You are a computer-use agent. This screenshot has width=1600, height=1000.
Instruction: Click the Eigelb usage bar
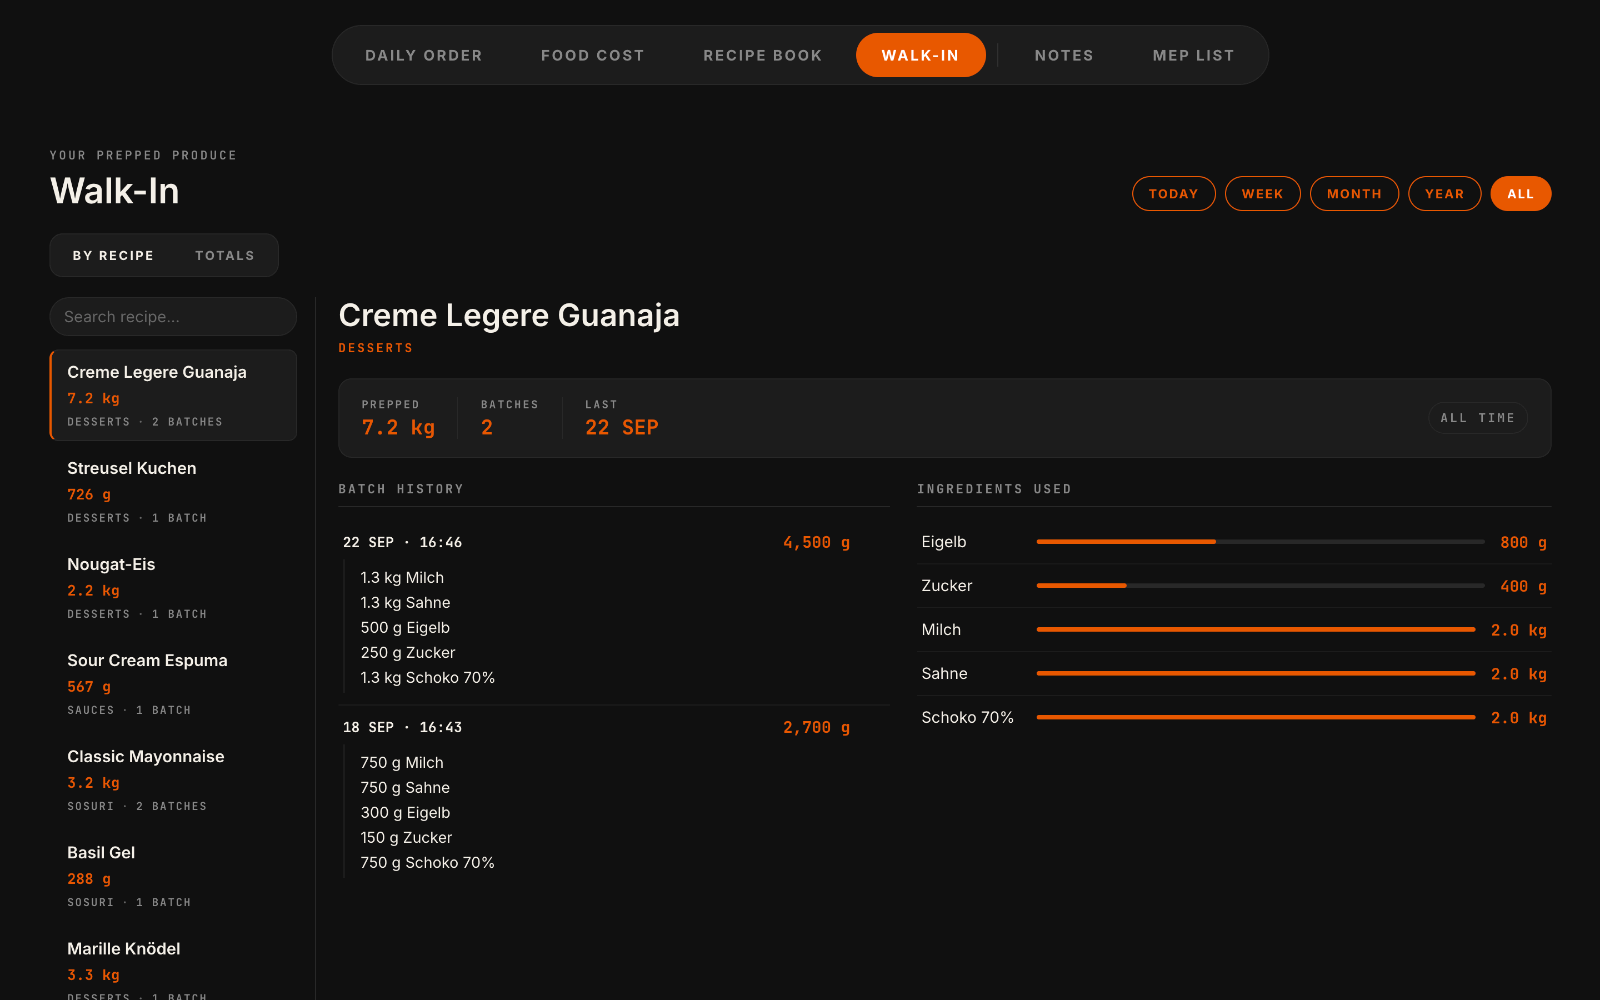1260,542
